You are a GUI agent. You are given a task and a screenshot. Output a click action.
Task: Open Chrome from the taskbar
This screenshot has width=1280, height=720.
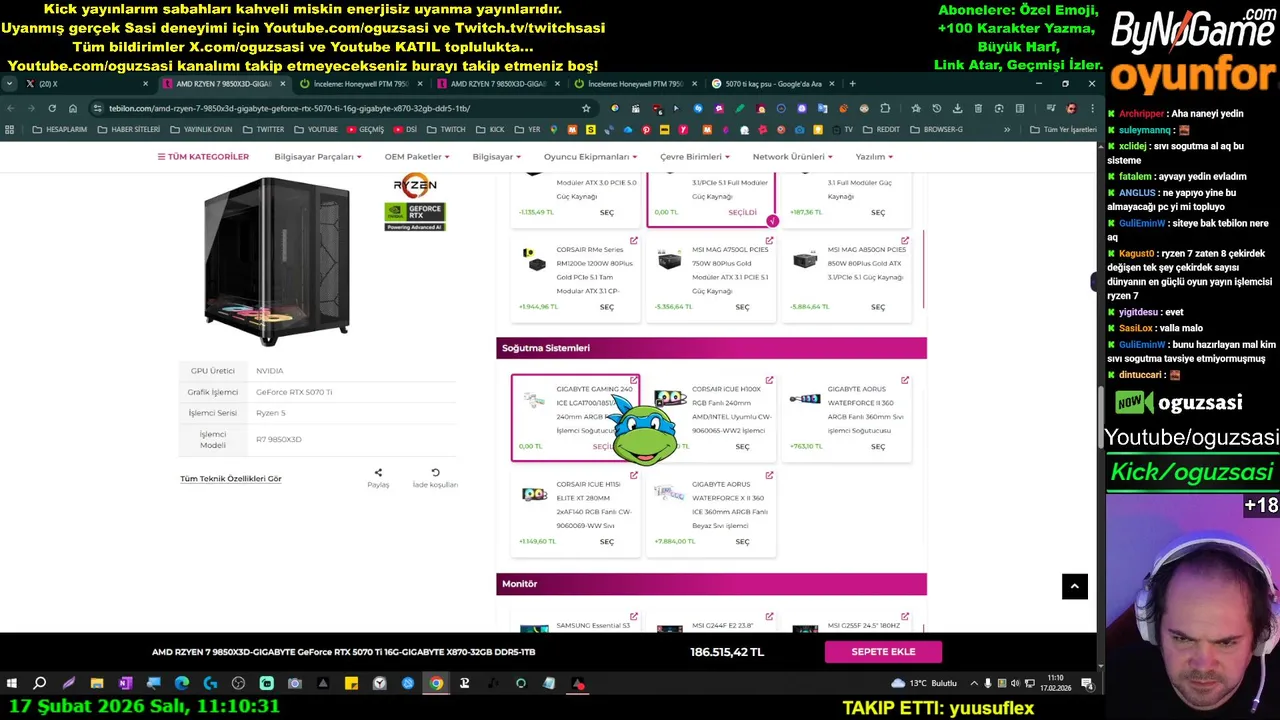[x=436, y=684]
